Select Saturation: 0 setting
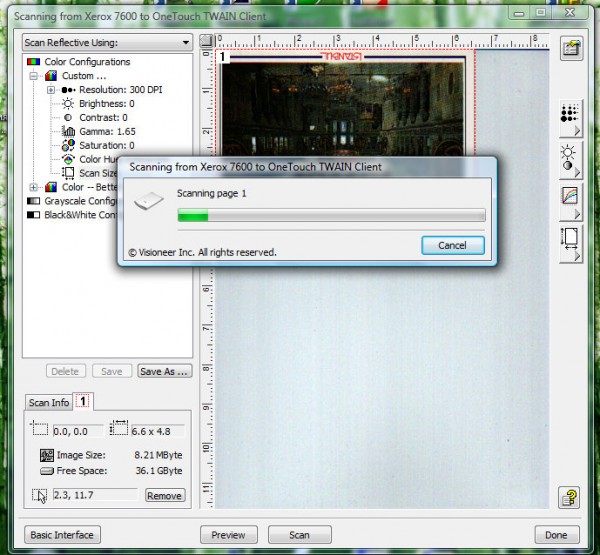Screen dimensions: 600x555 click(107, 145)
